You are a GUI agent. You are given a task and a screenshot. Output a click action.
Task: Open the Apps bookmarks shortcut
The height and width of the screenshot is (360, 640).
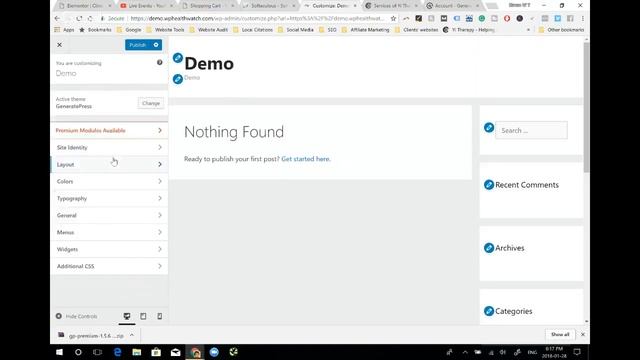pos(64,30)
